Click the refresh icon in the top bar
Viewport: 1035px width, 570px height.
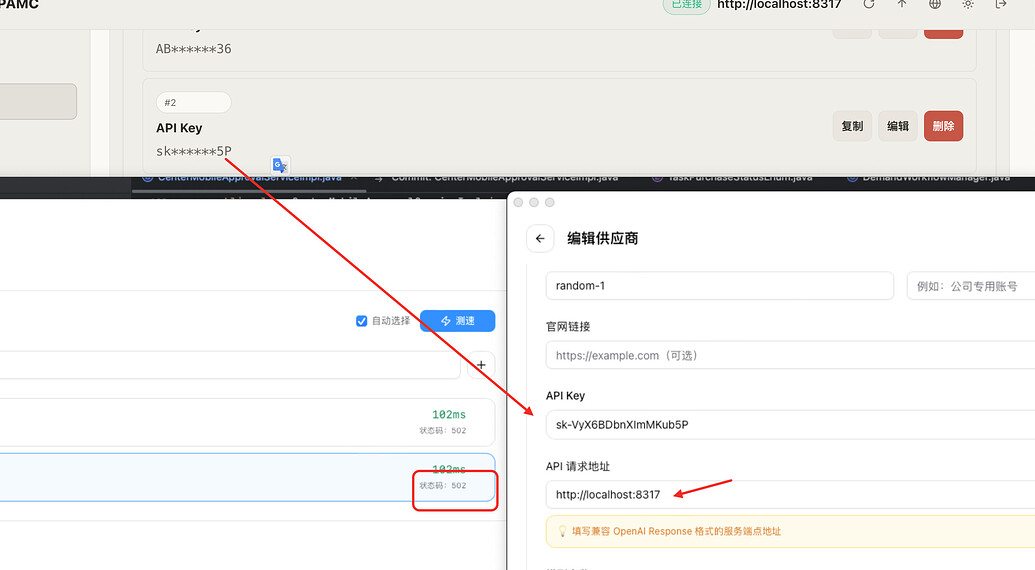pos(869,4)
